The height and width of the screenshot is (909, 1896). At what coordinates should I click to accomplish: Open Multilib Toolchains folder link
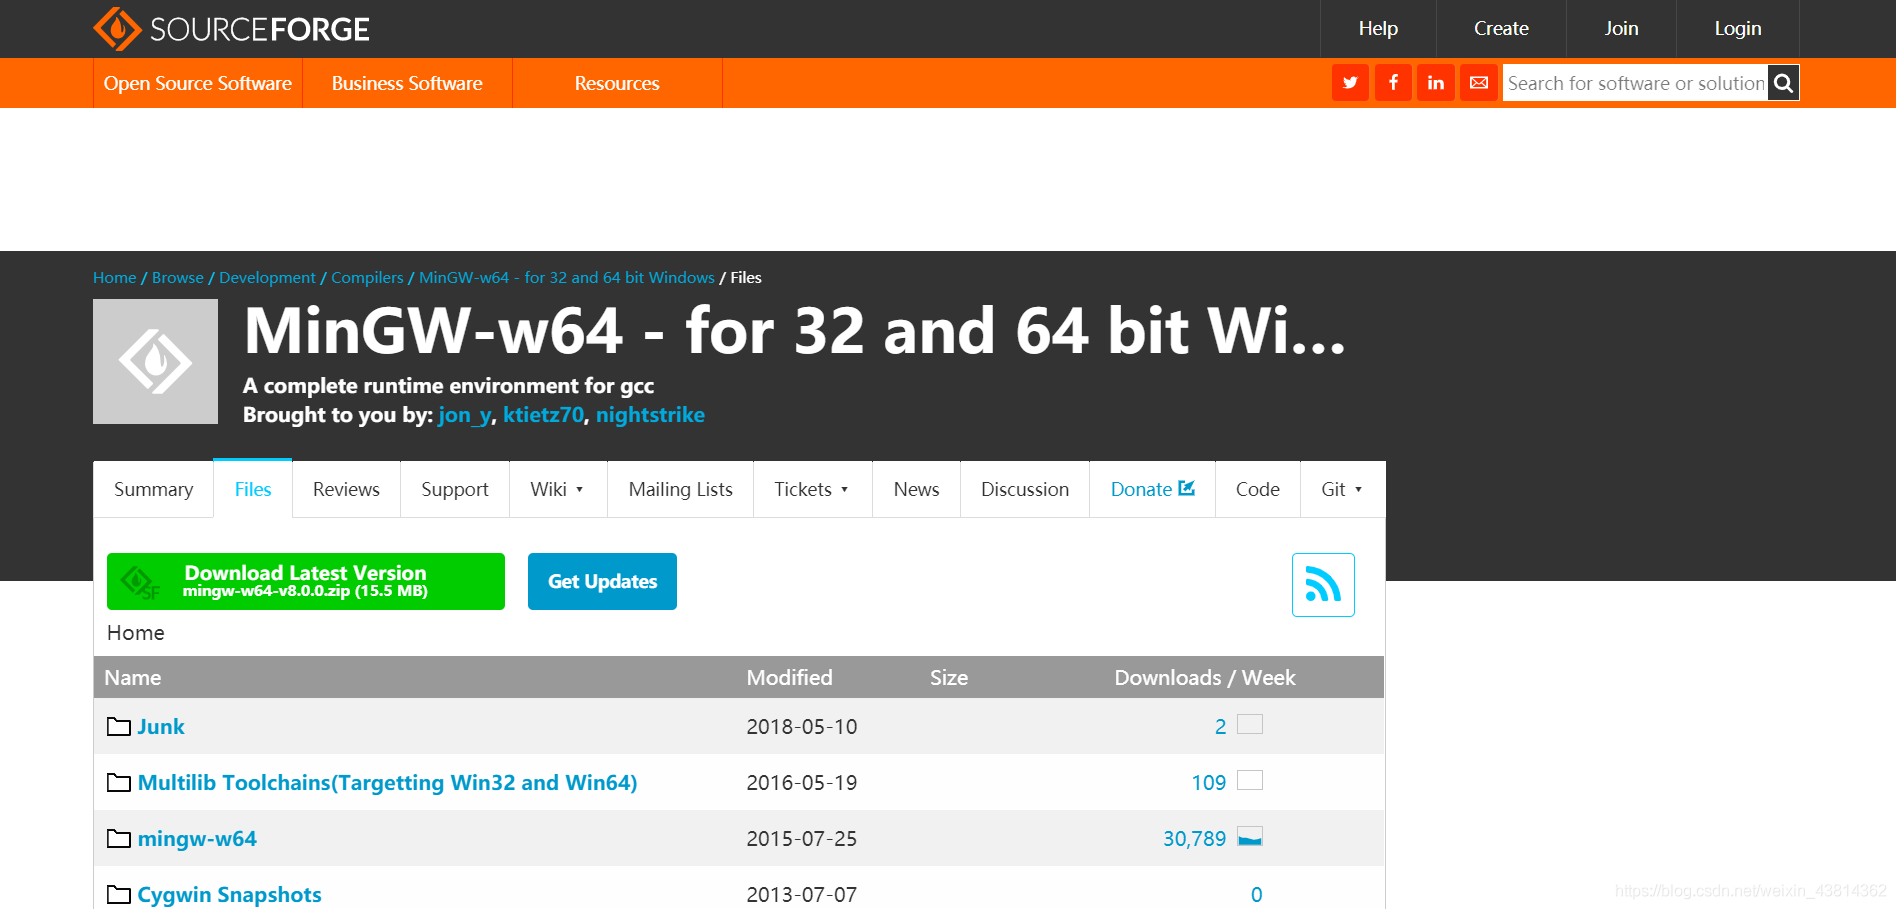[x=387, y=783]
